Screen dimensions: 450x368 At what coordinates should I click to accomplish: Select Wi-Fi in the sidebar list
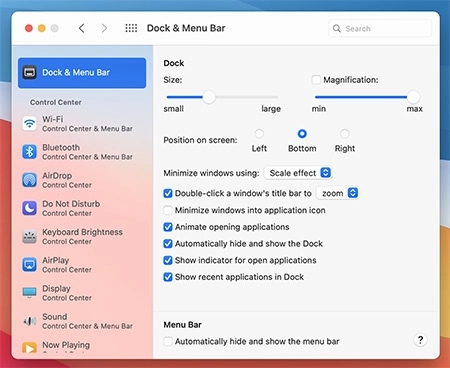tap(82, 124)
